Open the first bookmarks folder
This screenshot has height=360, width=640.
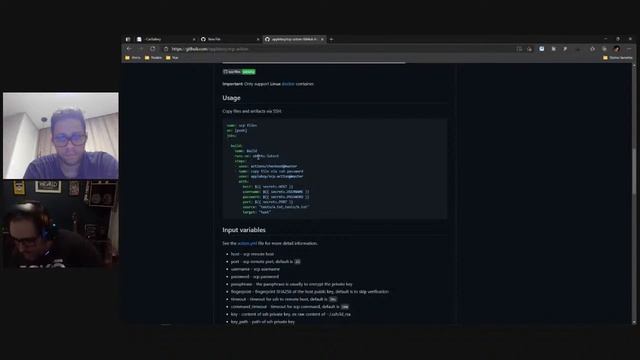133,58
